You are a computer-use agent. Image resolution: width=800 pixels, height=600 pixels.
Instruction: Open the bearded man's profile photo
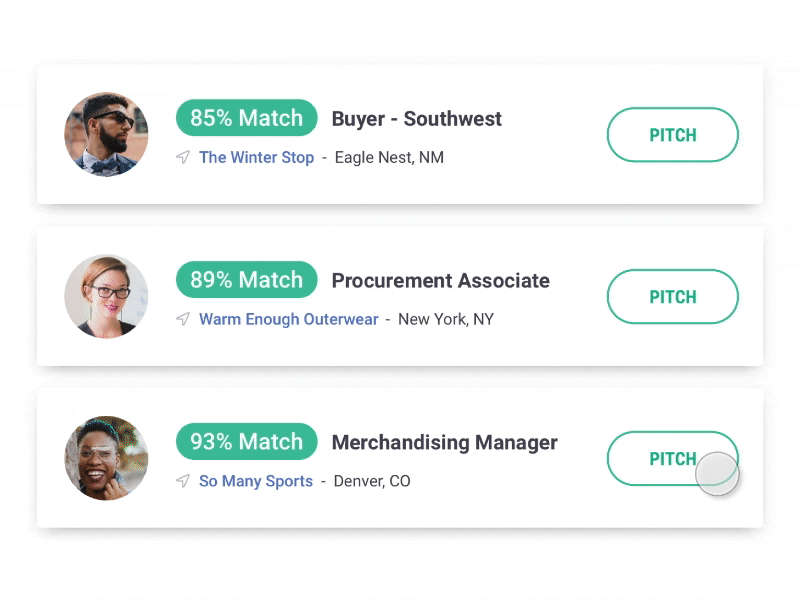pyautogui.click(x=106, y=135)
